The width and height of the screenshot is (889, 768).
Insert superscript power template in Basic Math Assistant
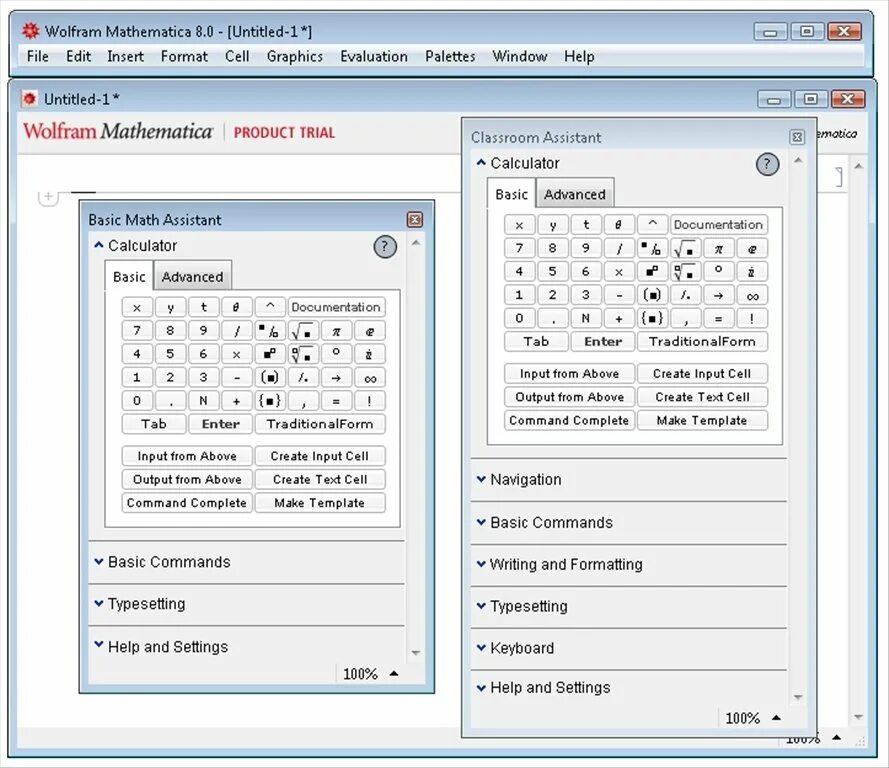click(270, 354)
